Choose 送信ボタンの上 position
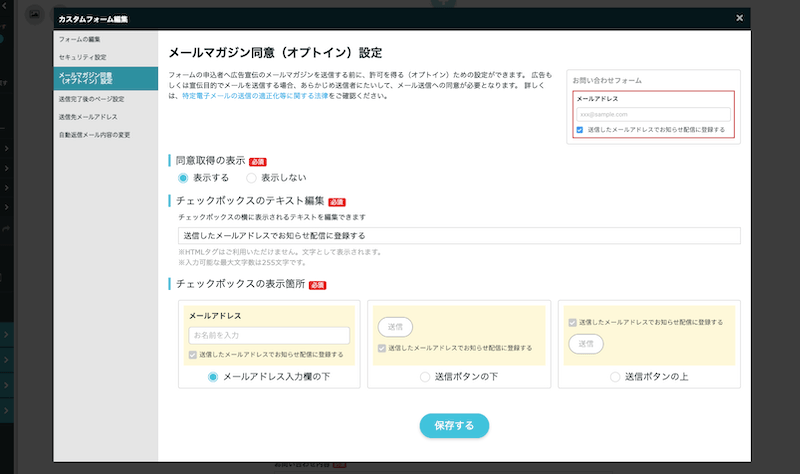This screenshot has height=474, width=800. point(615,377)
